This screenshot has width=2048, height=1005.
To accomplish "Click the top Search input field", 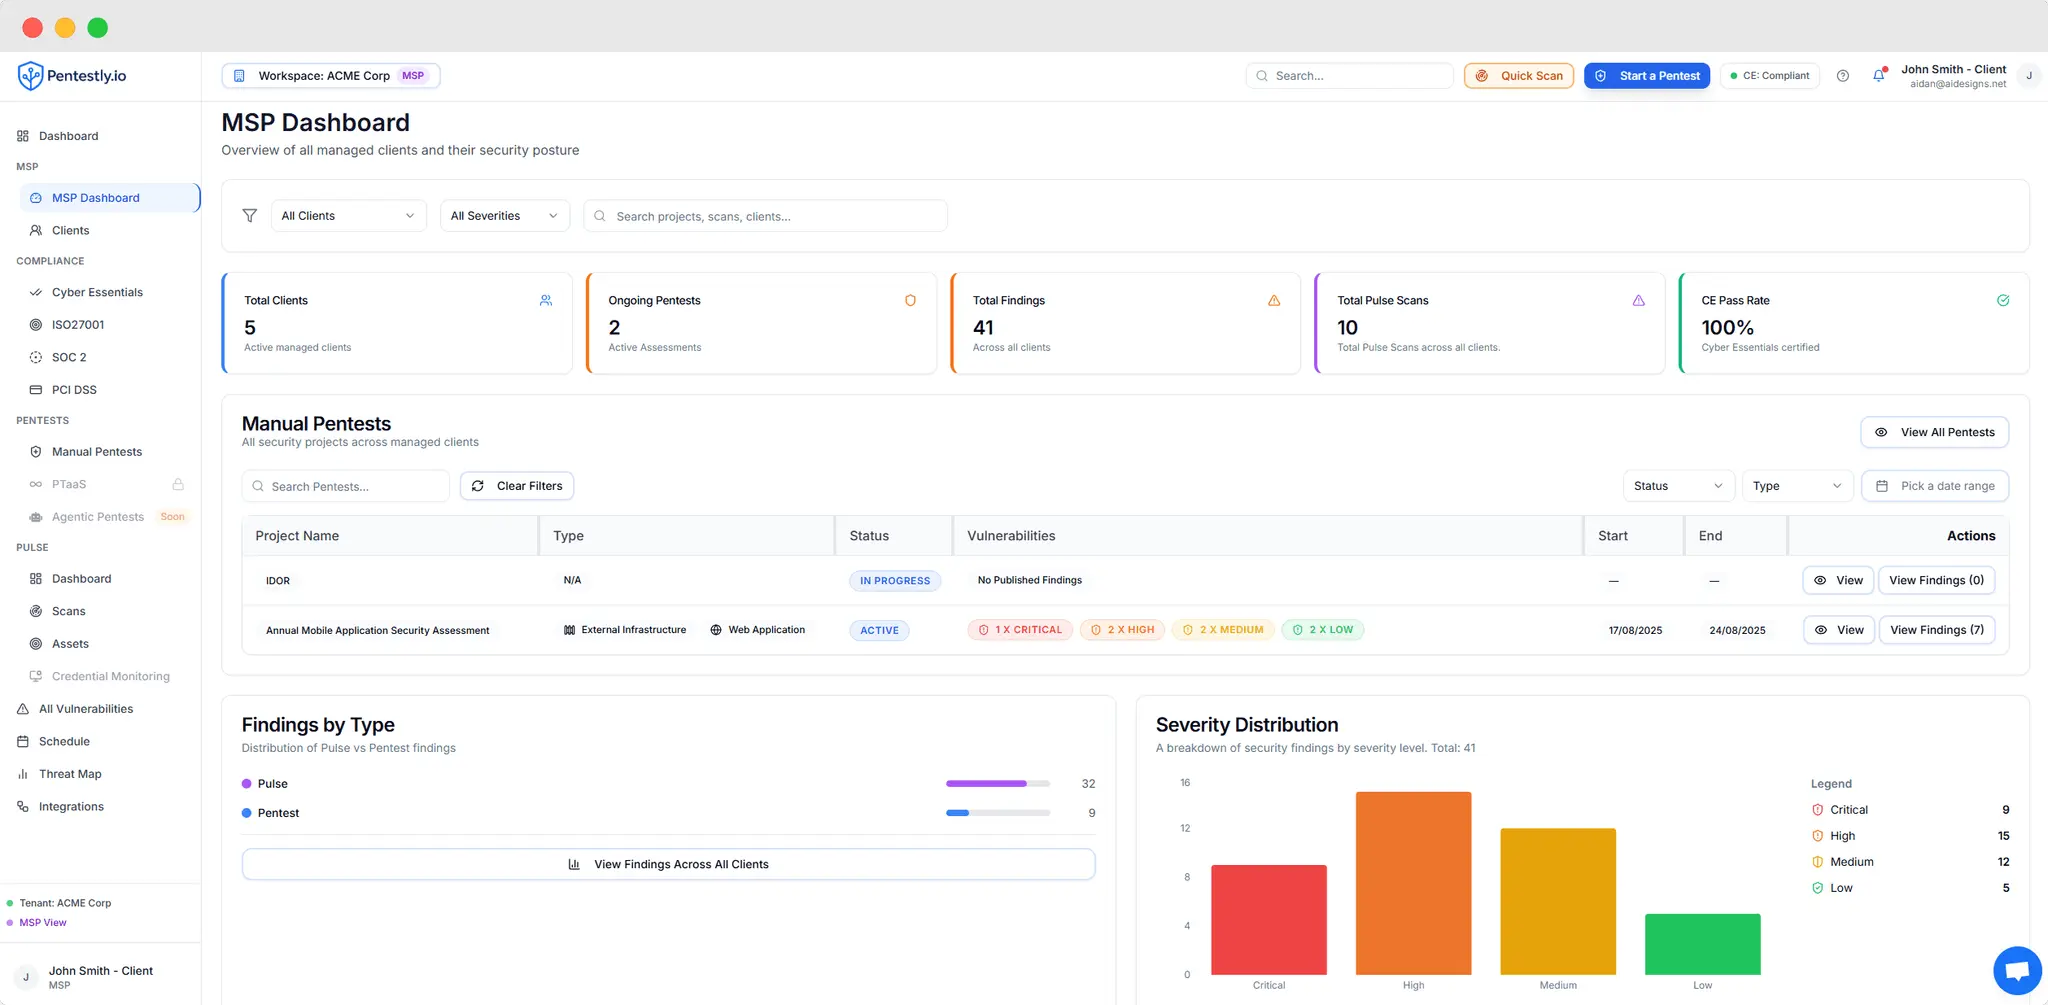I will (x=1349, y=76).
